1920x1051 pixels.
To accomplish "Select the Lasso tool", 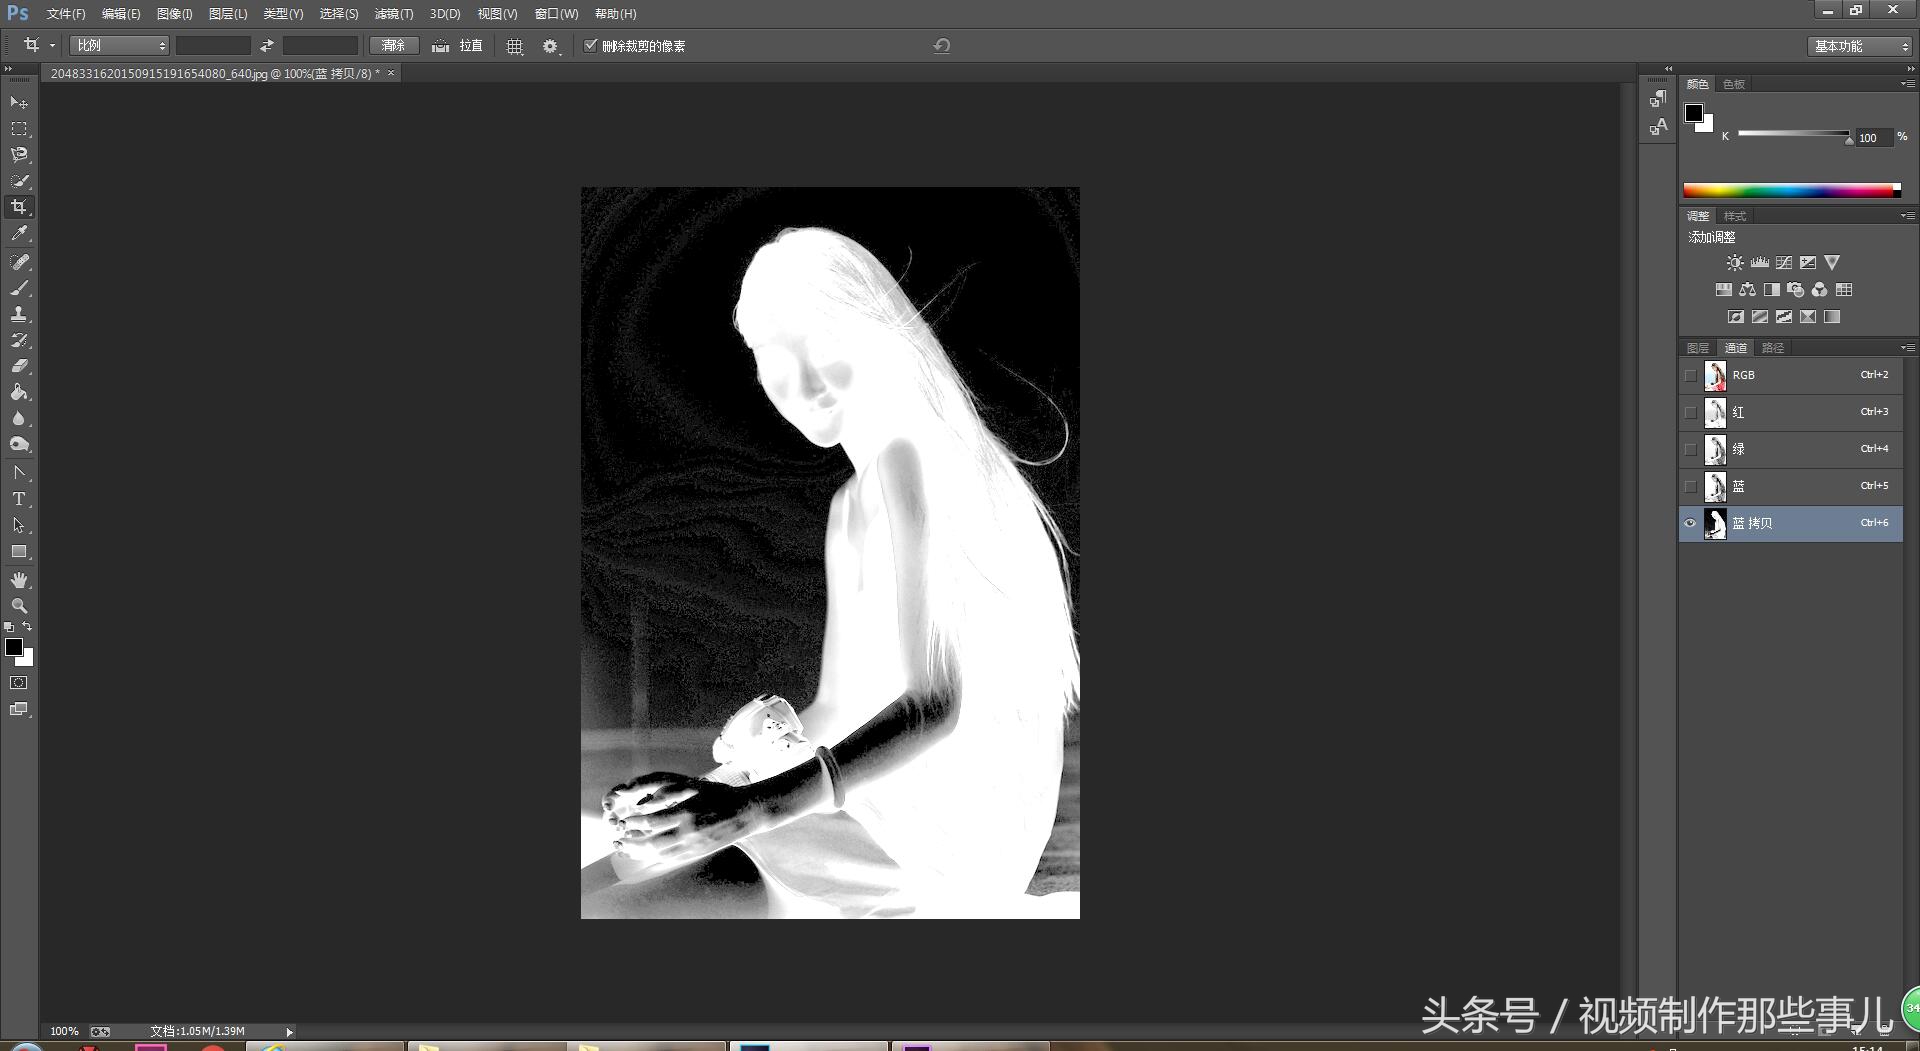I will tap(19, 155).
